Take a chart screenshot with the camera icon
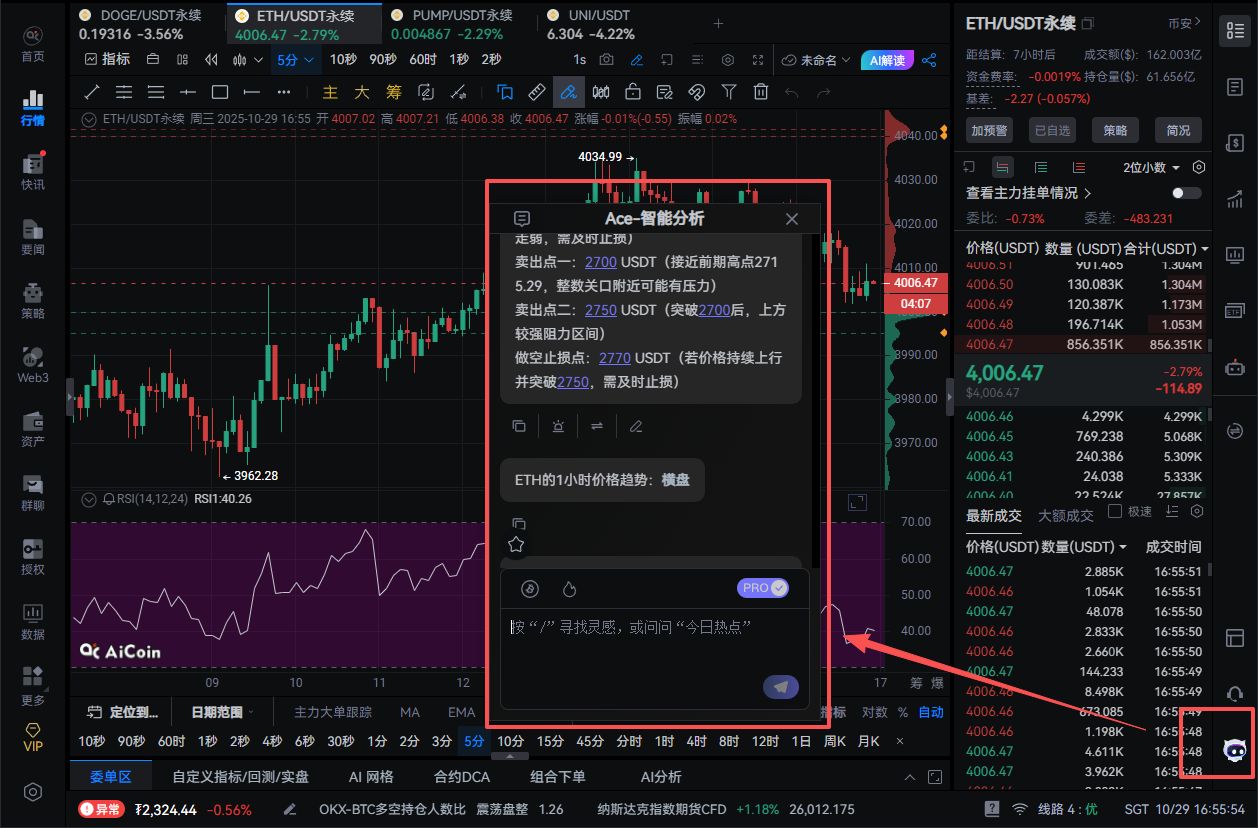The image size is (1258, 828). [607, 59]
